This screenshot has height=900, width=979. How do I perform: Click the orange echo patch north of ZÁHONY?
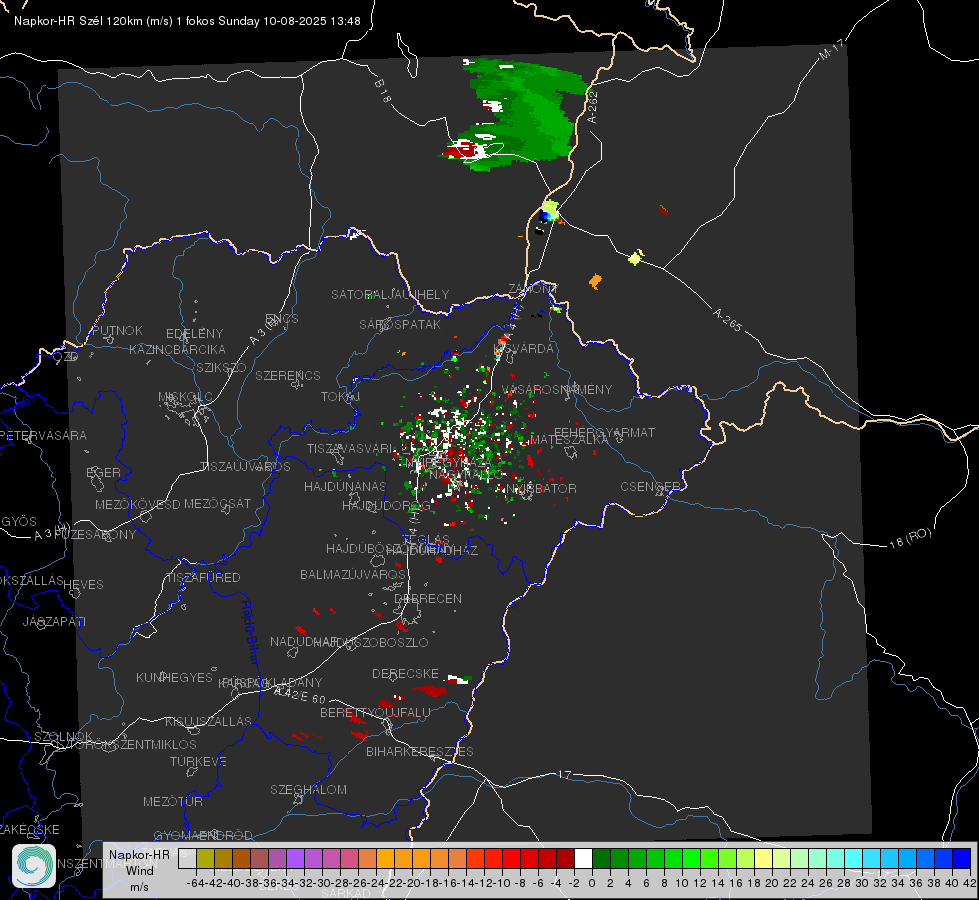[595, 282]
